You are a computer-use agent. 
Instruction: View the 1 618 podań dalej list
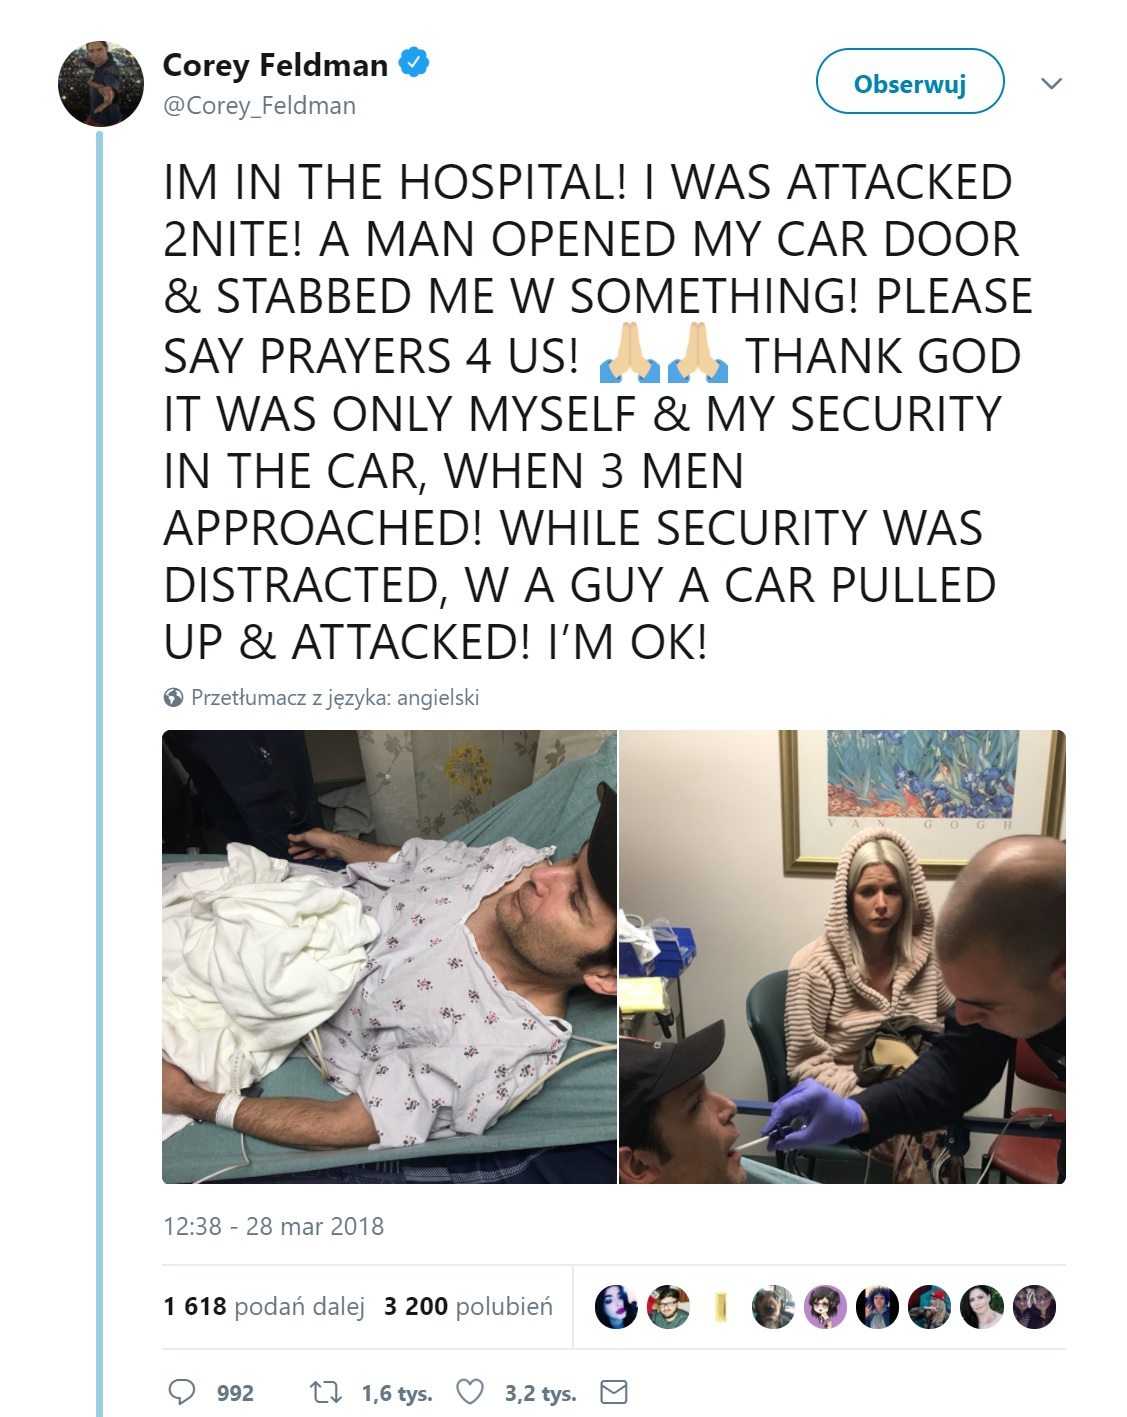pyautogui.click(x=264, y=1306)
